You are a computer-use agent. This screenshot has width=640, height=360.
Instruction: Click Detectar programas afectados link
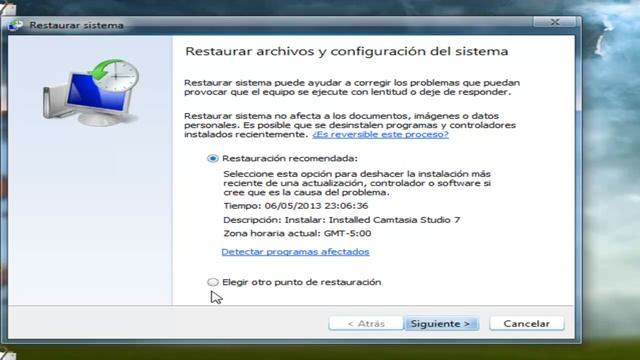296,252
